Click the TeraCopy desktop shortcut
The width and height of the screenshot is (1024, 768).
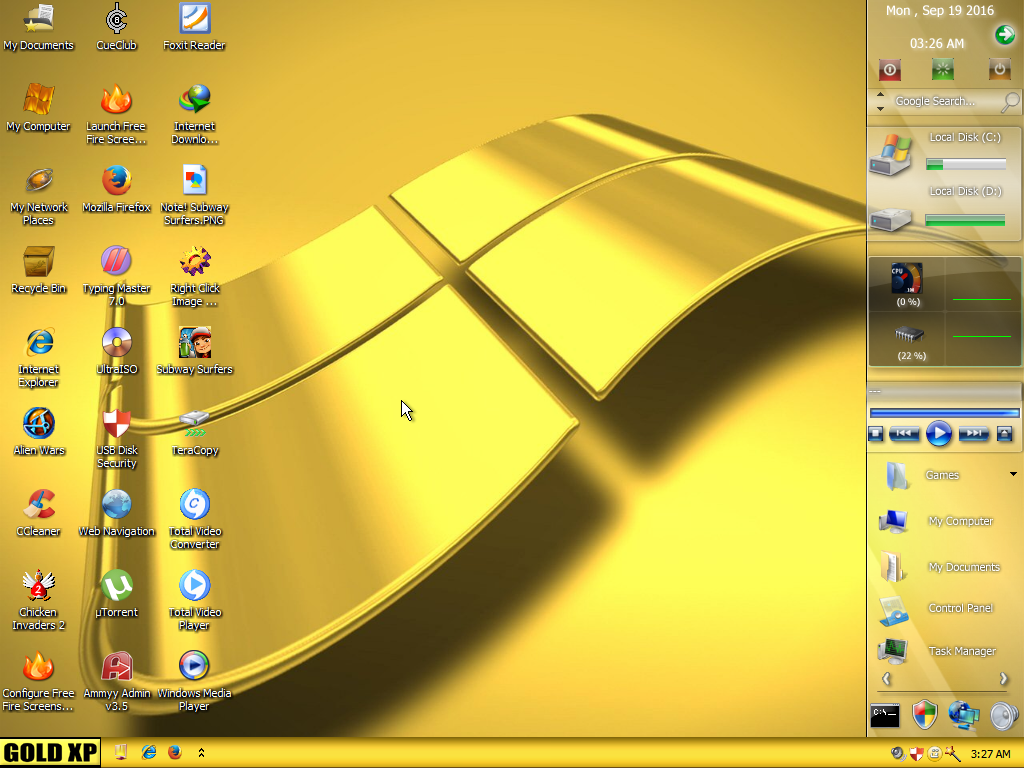pos(194,424)
